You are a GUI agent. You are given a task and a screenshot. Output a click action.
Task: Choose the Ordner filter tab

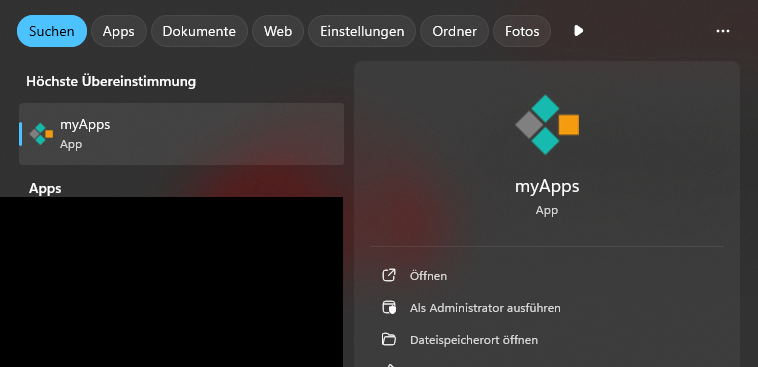click(x=454, y=31)
